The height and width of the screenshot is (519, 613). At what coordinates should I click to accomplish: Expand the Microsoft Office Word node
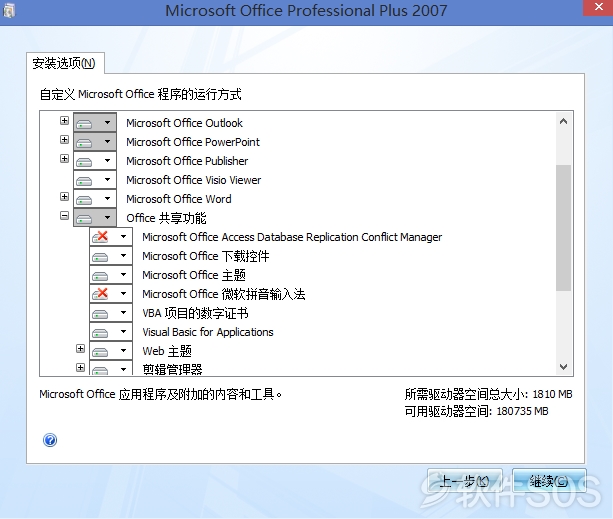pos(65,197)
